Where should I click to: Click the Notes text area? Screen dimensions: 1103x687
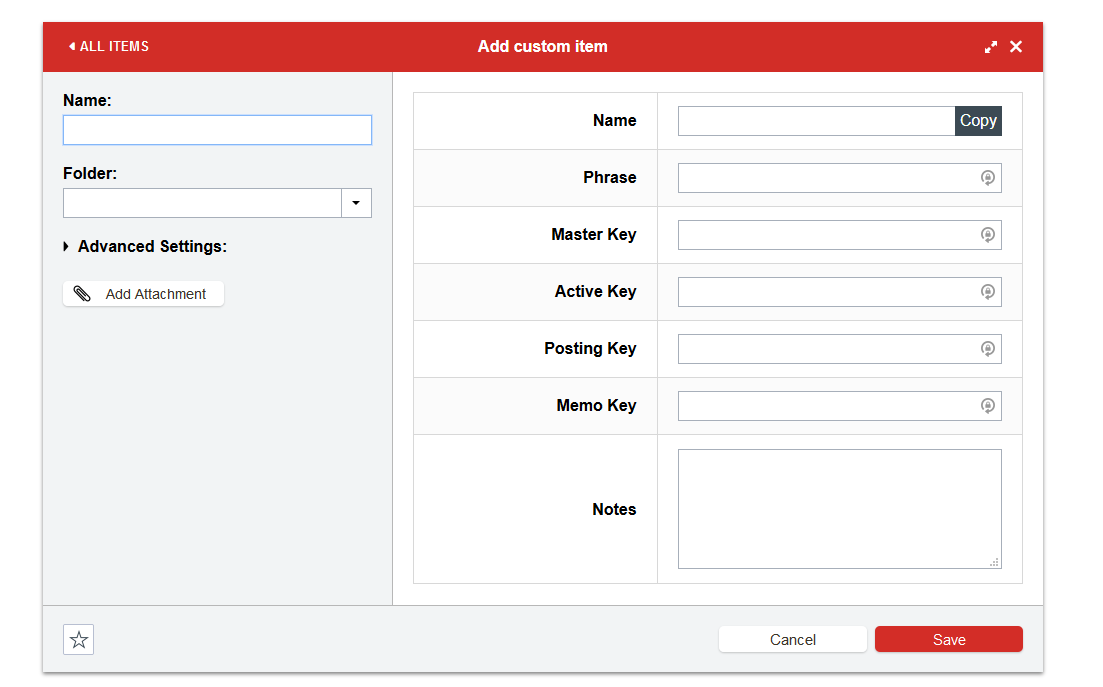[x=838, y=508]
